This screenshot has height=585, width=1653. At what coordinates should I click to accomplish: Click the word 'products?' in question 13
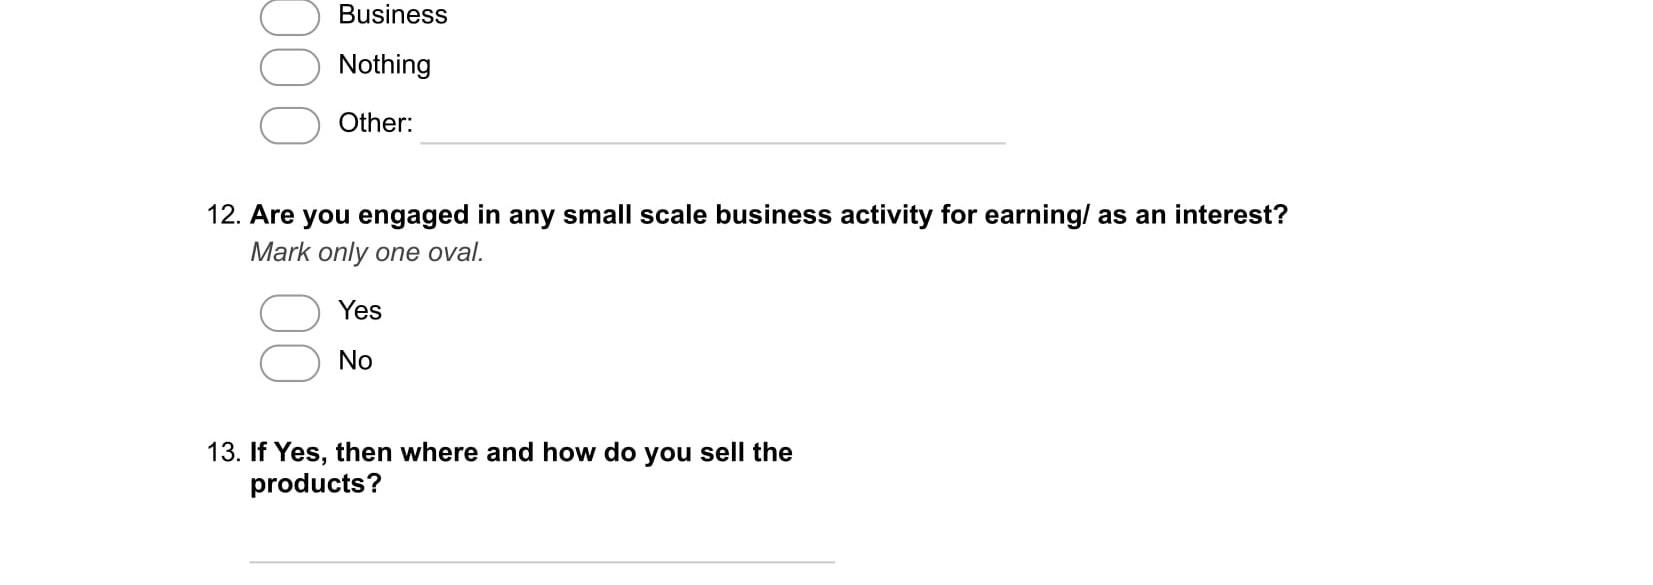pyautogui.click(x=315, y=484)
